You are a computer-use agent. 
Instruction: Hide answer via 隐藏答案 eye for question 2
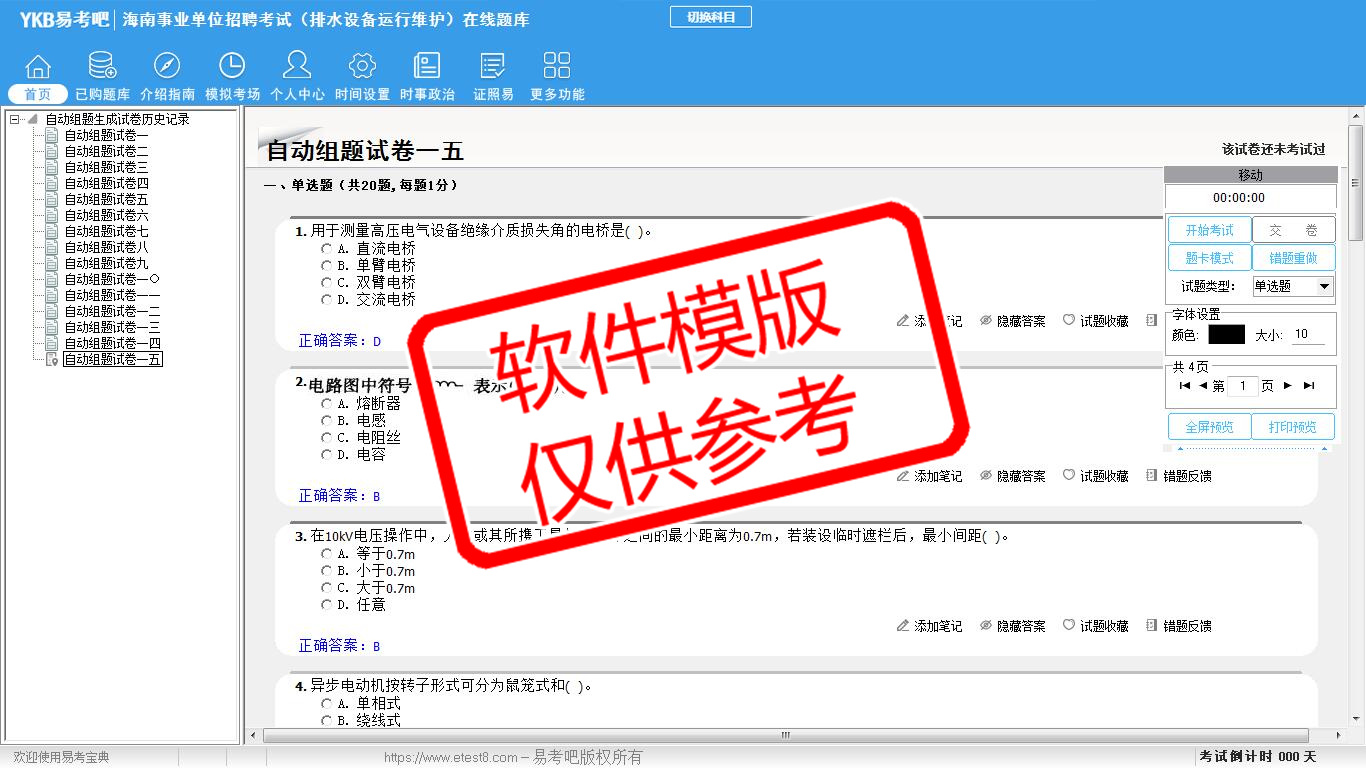click(x=986, y=476)
